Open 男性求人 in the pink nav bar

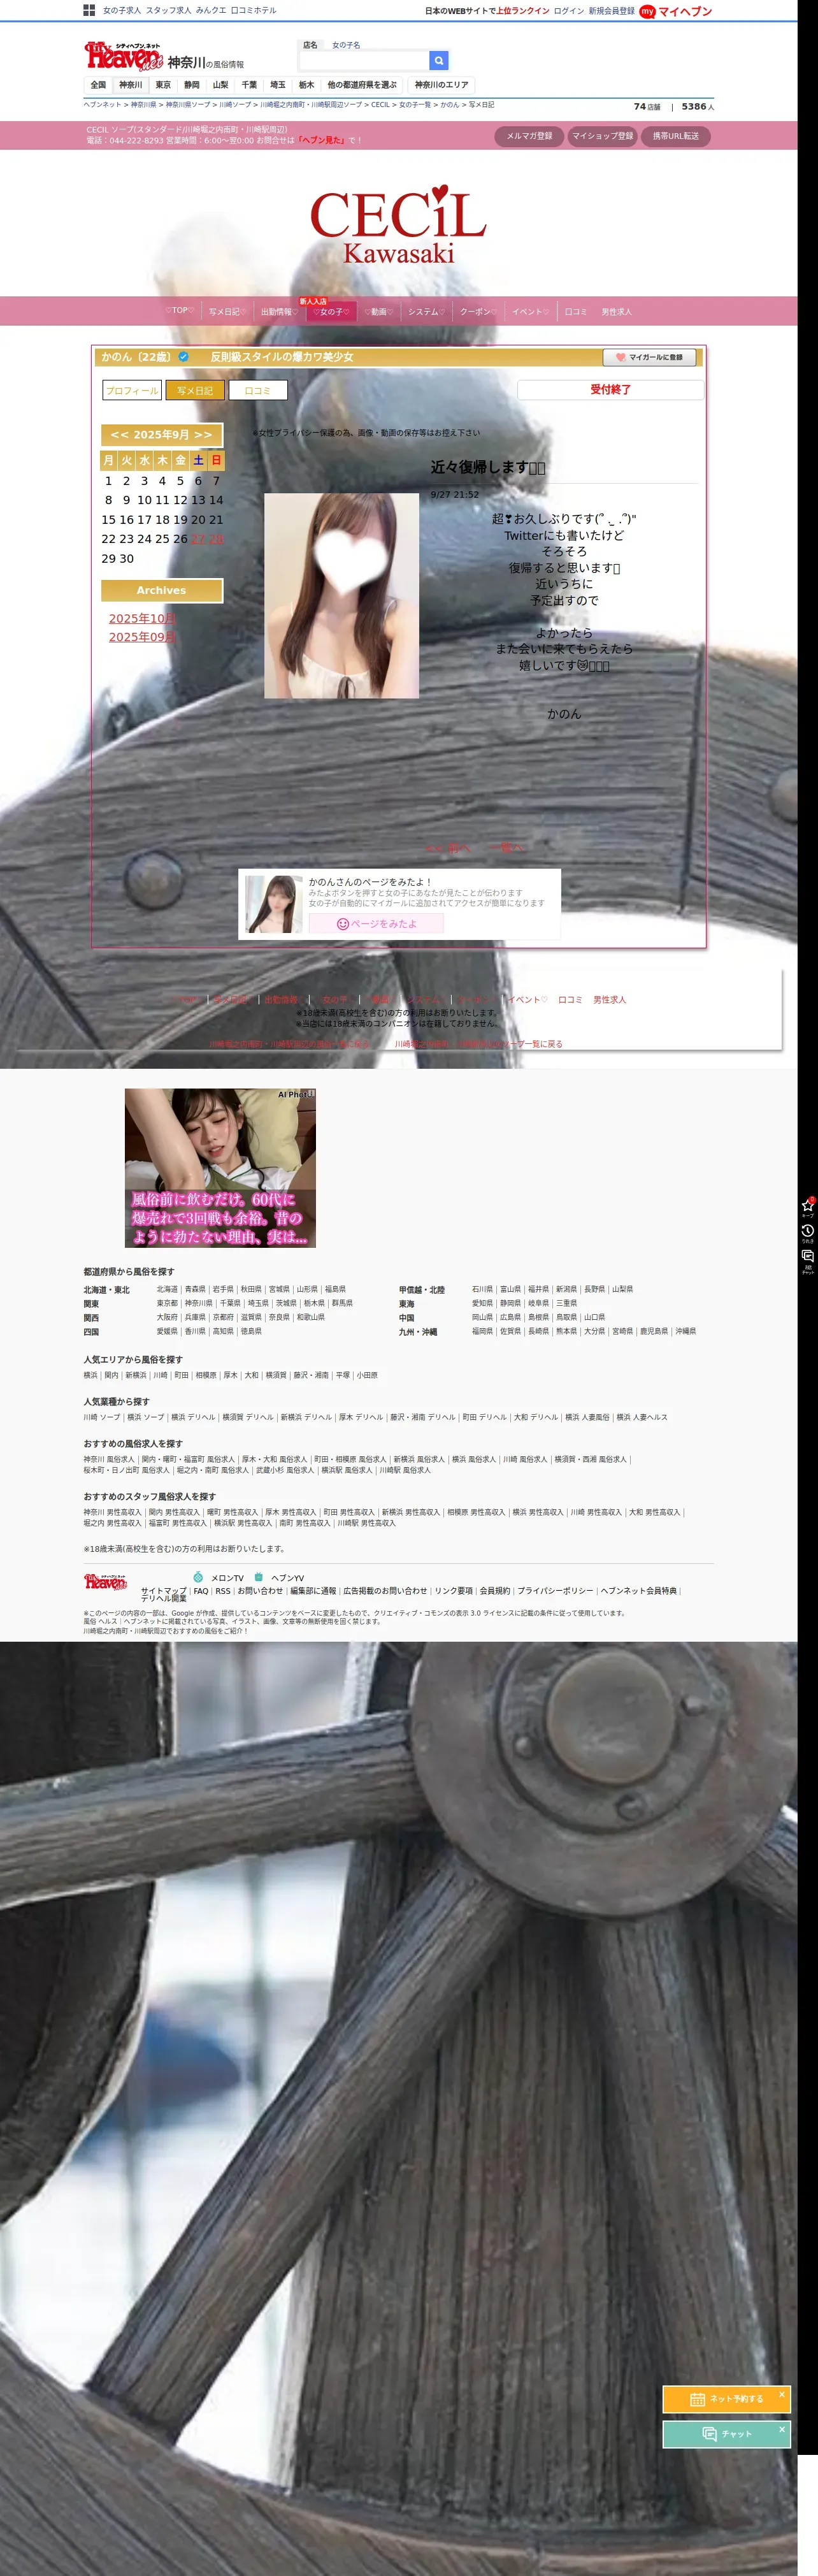pos(616,312)
